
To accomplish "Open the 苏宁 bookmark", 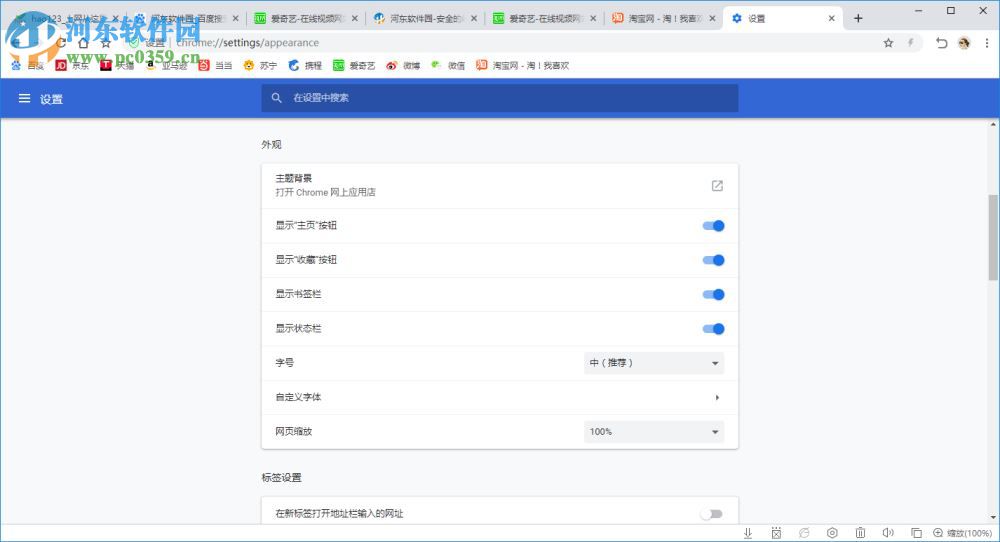I will click(x=260, y=65).
